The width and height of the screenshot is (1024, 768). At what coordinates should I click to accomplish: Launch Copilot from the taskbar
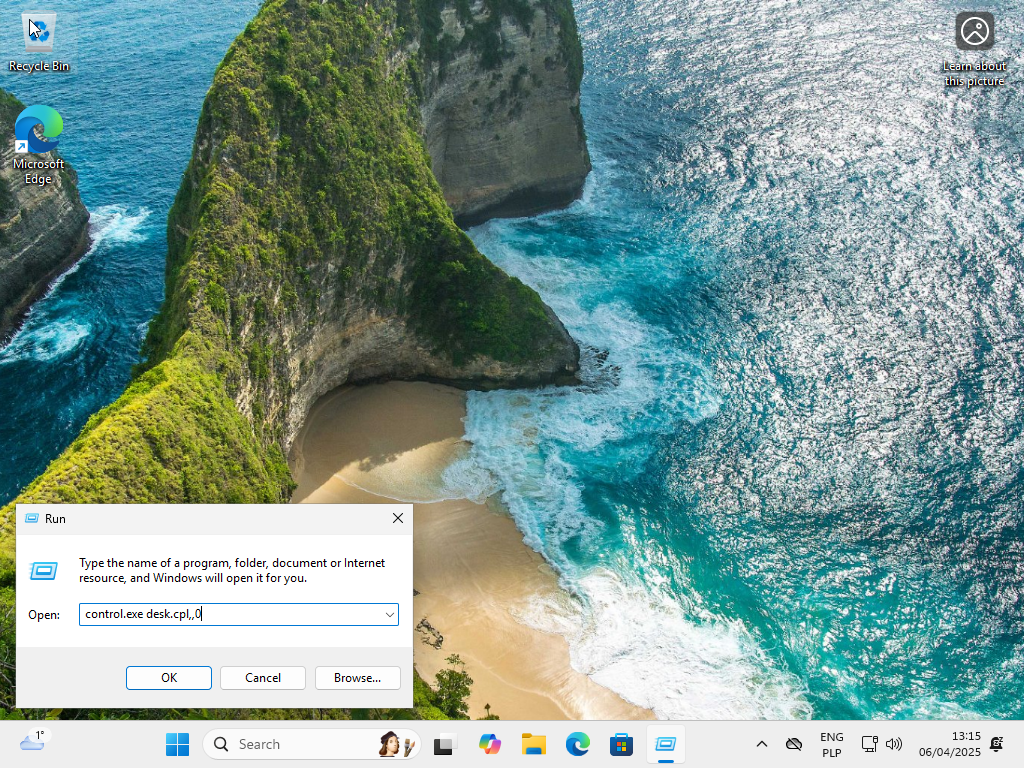tap(489, 744)
